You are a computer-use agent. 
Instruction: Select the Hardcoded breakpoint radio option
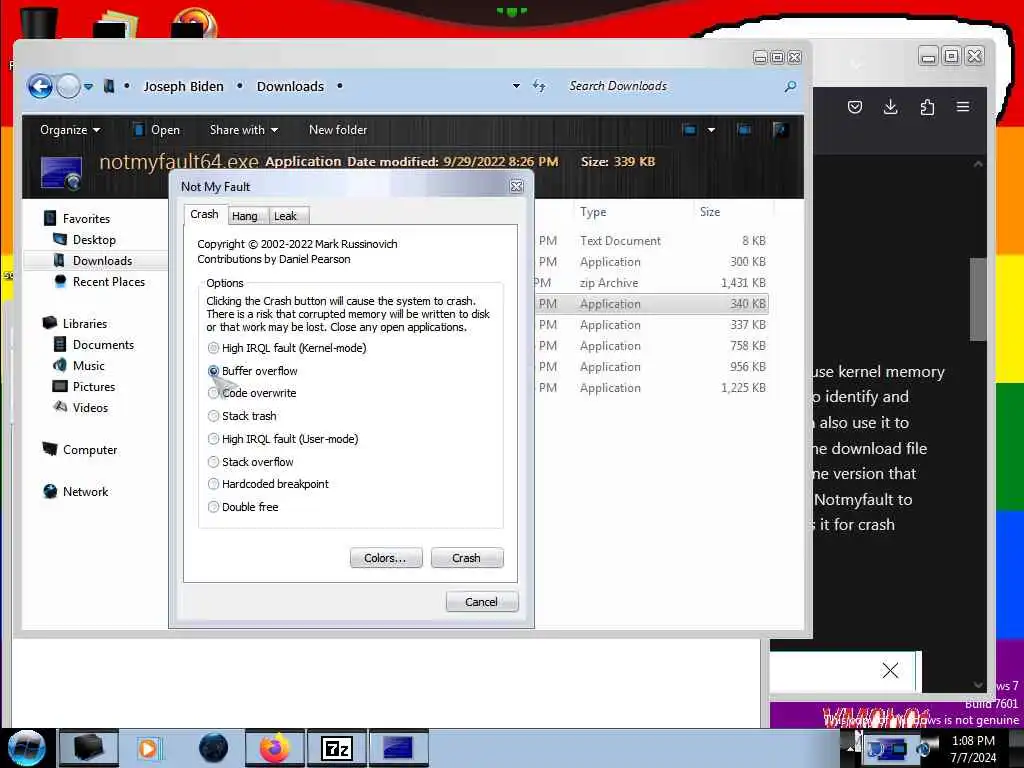(213, 484)
